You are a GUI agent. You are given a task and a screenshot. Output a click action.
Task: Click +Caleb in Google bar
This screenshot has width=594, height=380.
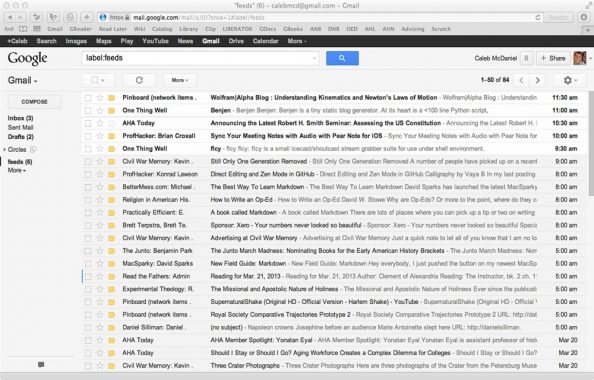pos(17,41)
